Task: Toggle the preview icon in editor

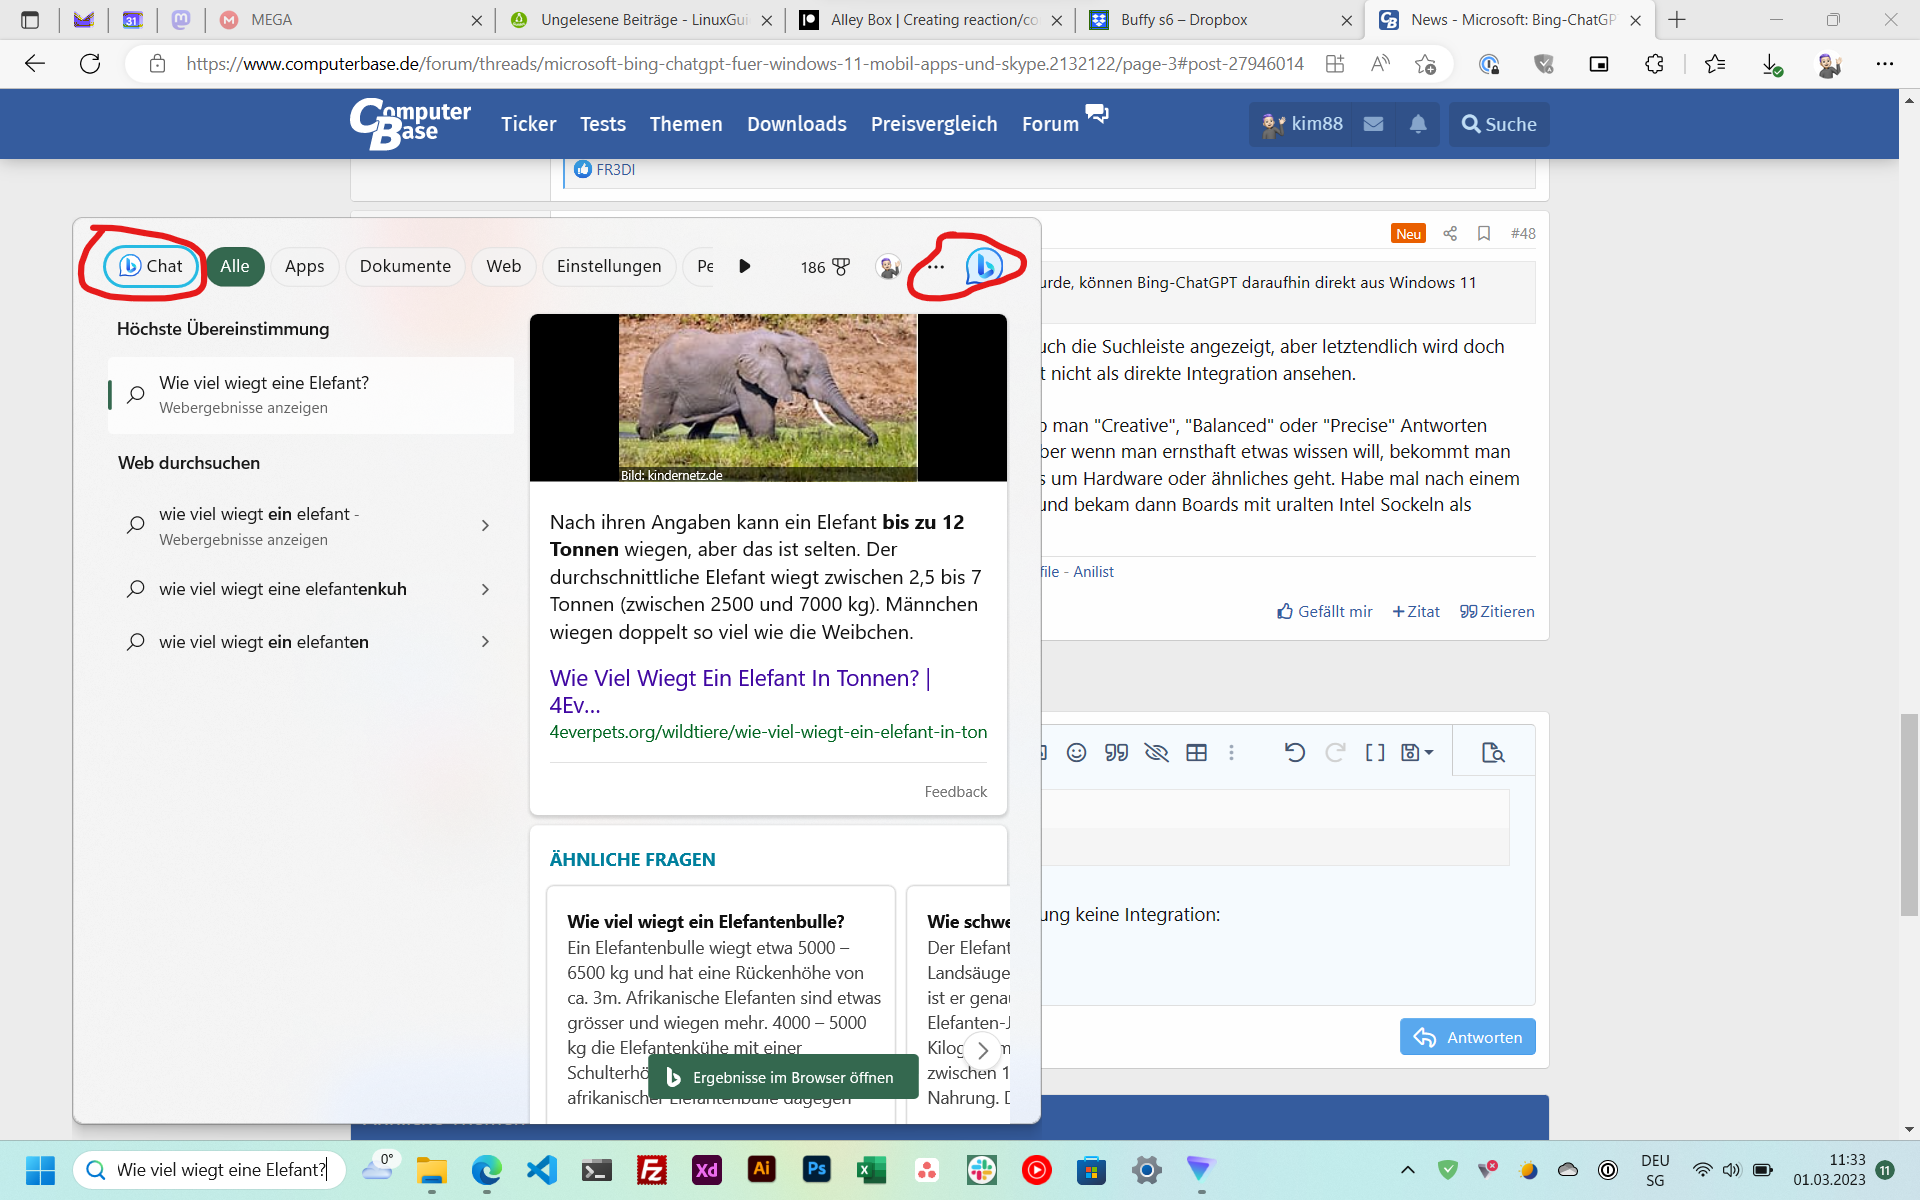Action: click(x=1493, y=753)
